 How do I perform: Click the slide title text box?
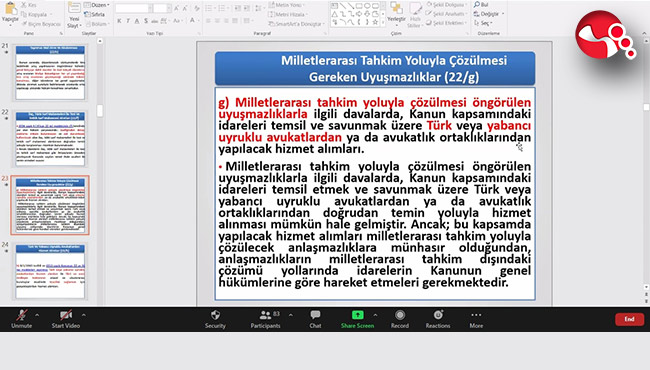coord(375,68)
